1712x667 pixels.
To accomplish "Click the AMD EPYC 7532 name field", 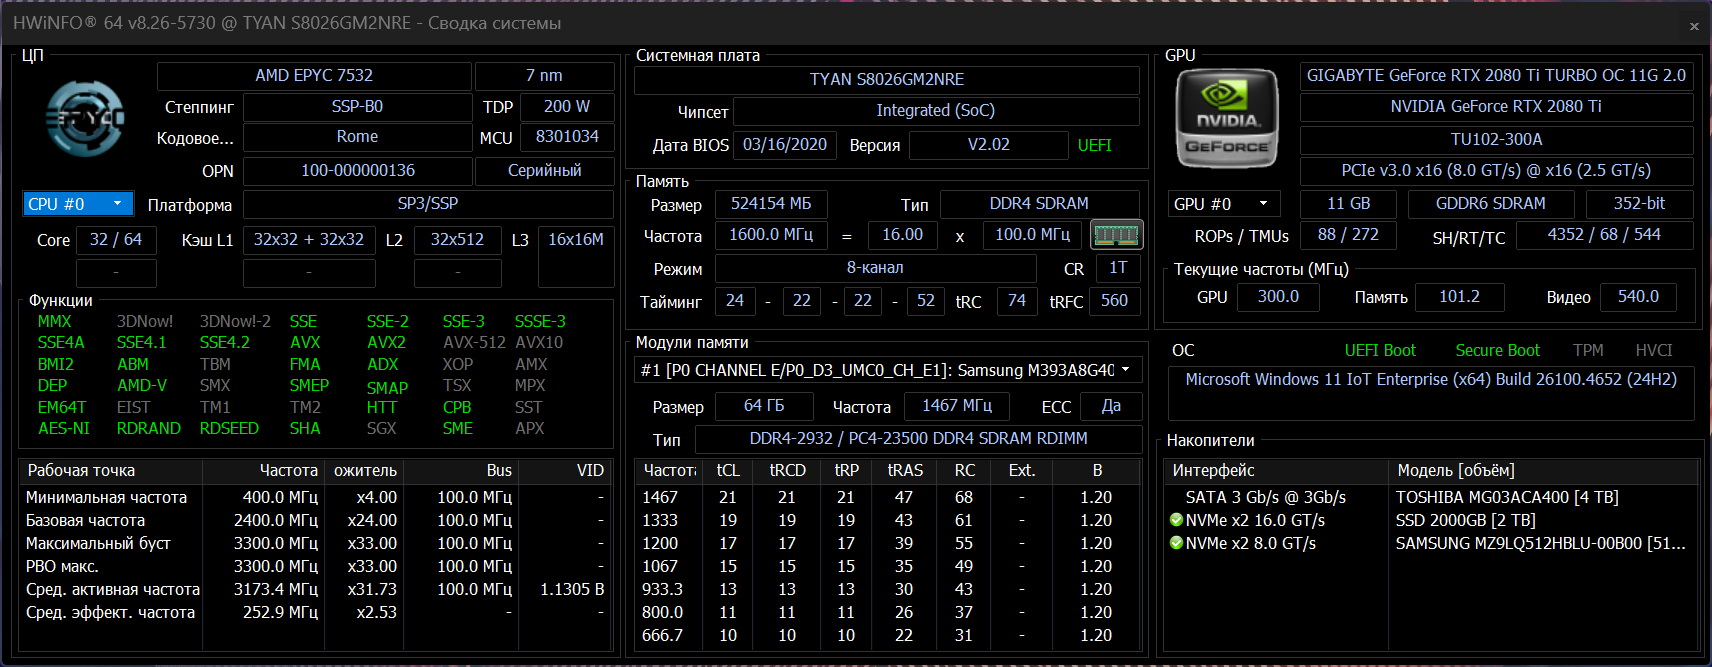I will click(x=314, y=76).
